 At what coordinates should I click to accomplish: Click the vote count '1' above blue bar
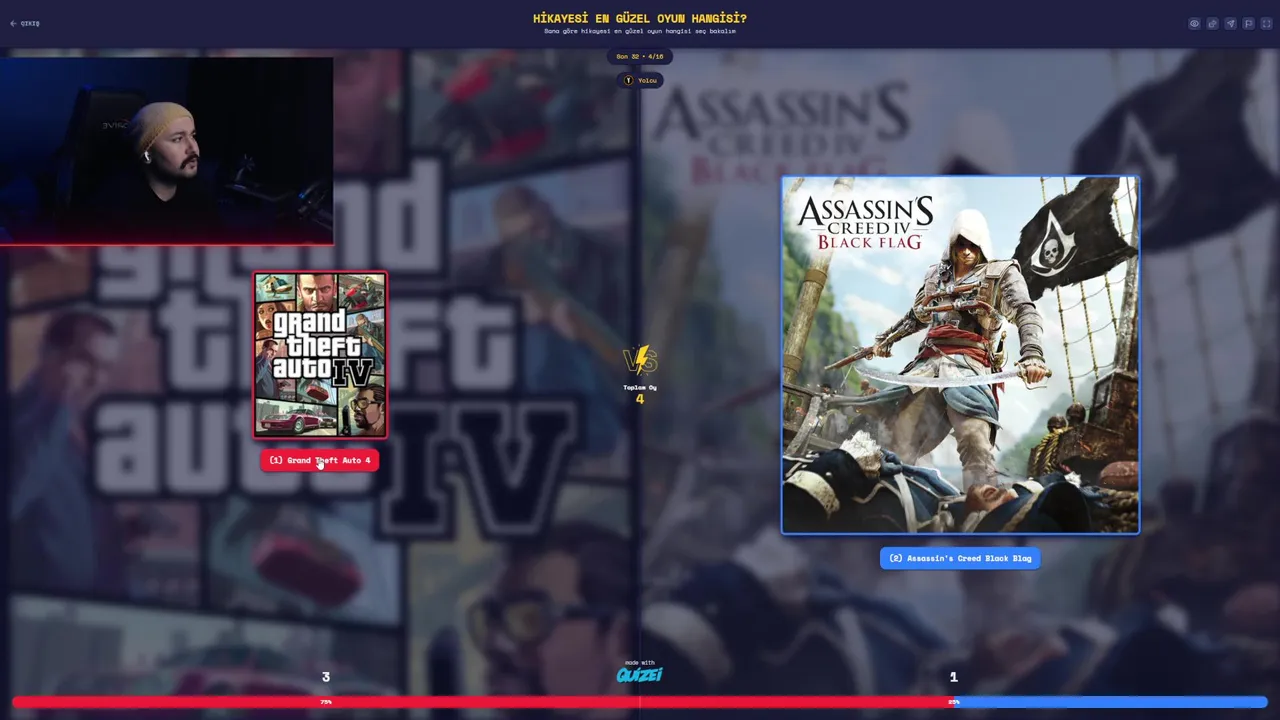[953, 677]
